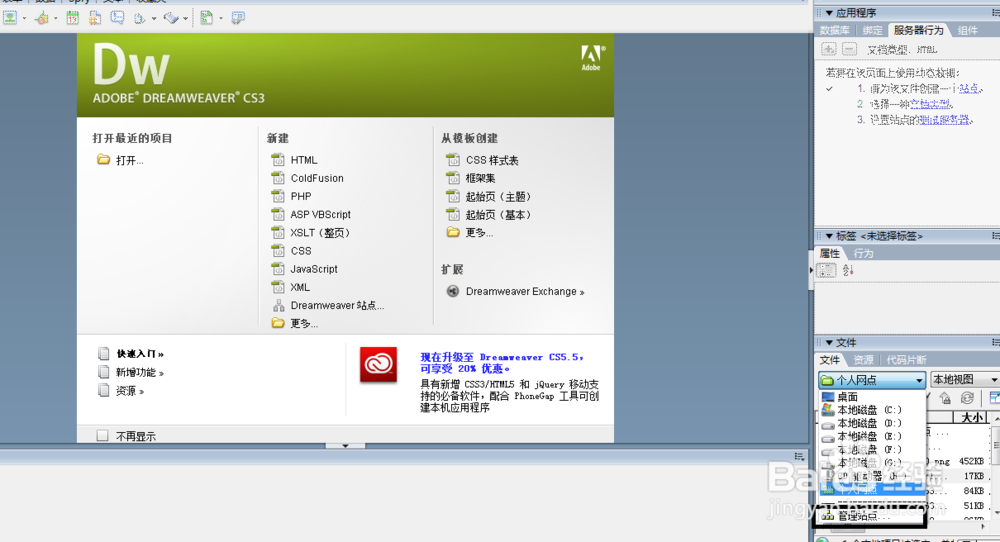Open the upgrade to Dreamweaver CS5.5 link
Image resolution: width=1000 pixels, height=542 pixels.
pyautogui.click(x=502, y=363)
